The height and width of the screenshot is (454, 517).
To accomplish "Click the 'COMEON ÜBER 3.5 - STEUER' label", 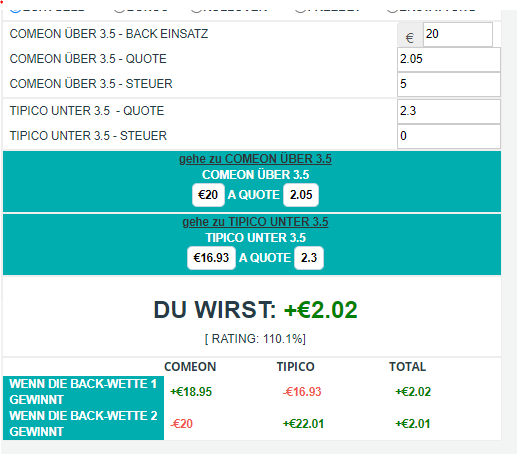I will click(91, 84).
